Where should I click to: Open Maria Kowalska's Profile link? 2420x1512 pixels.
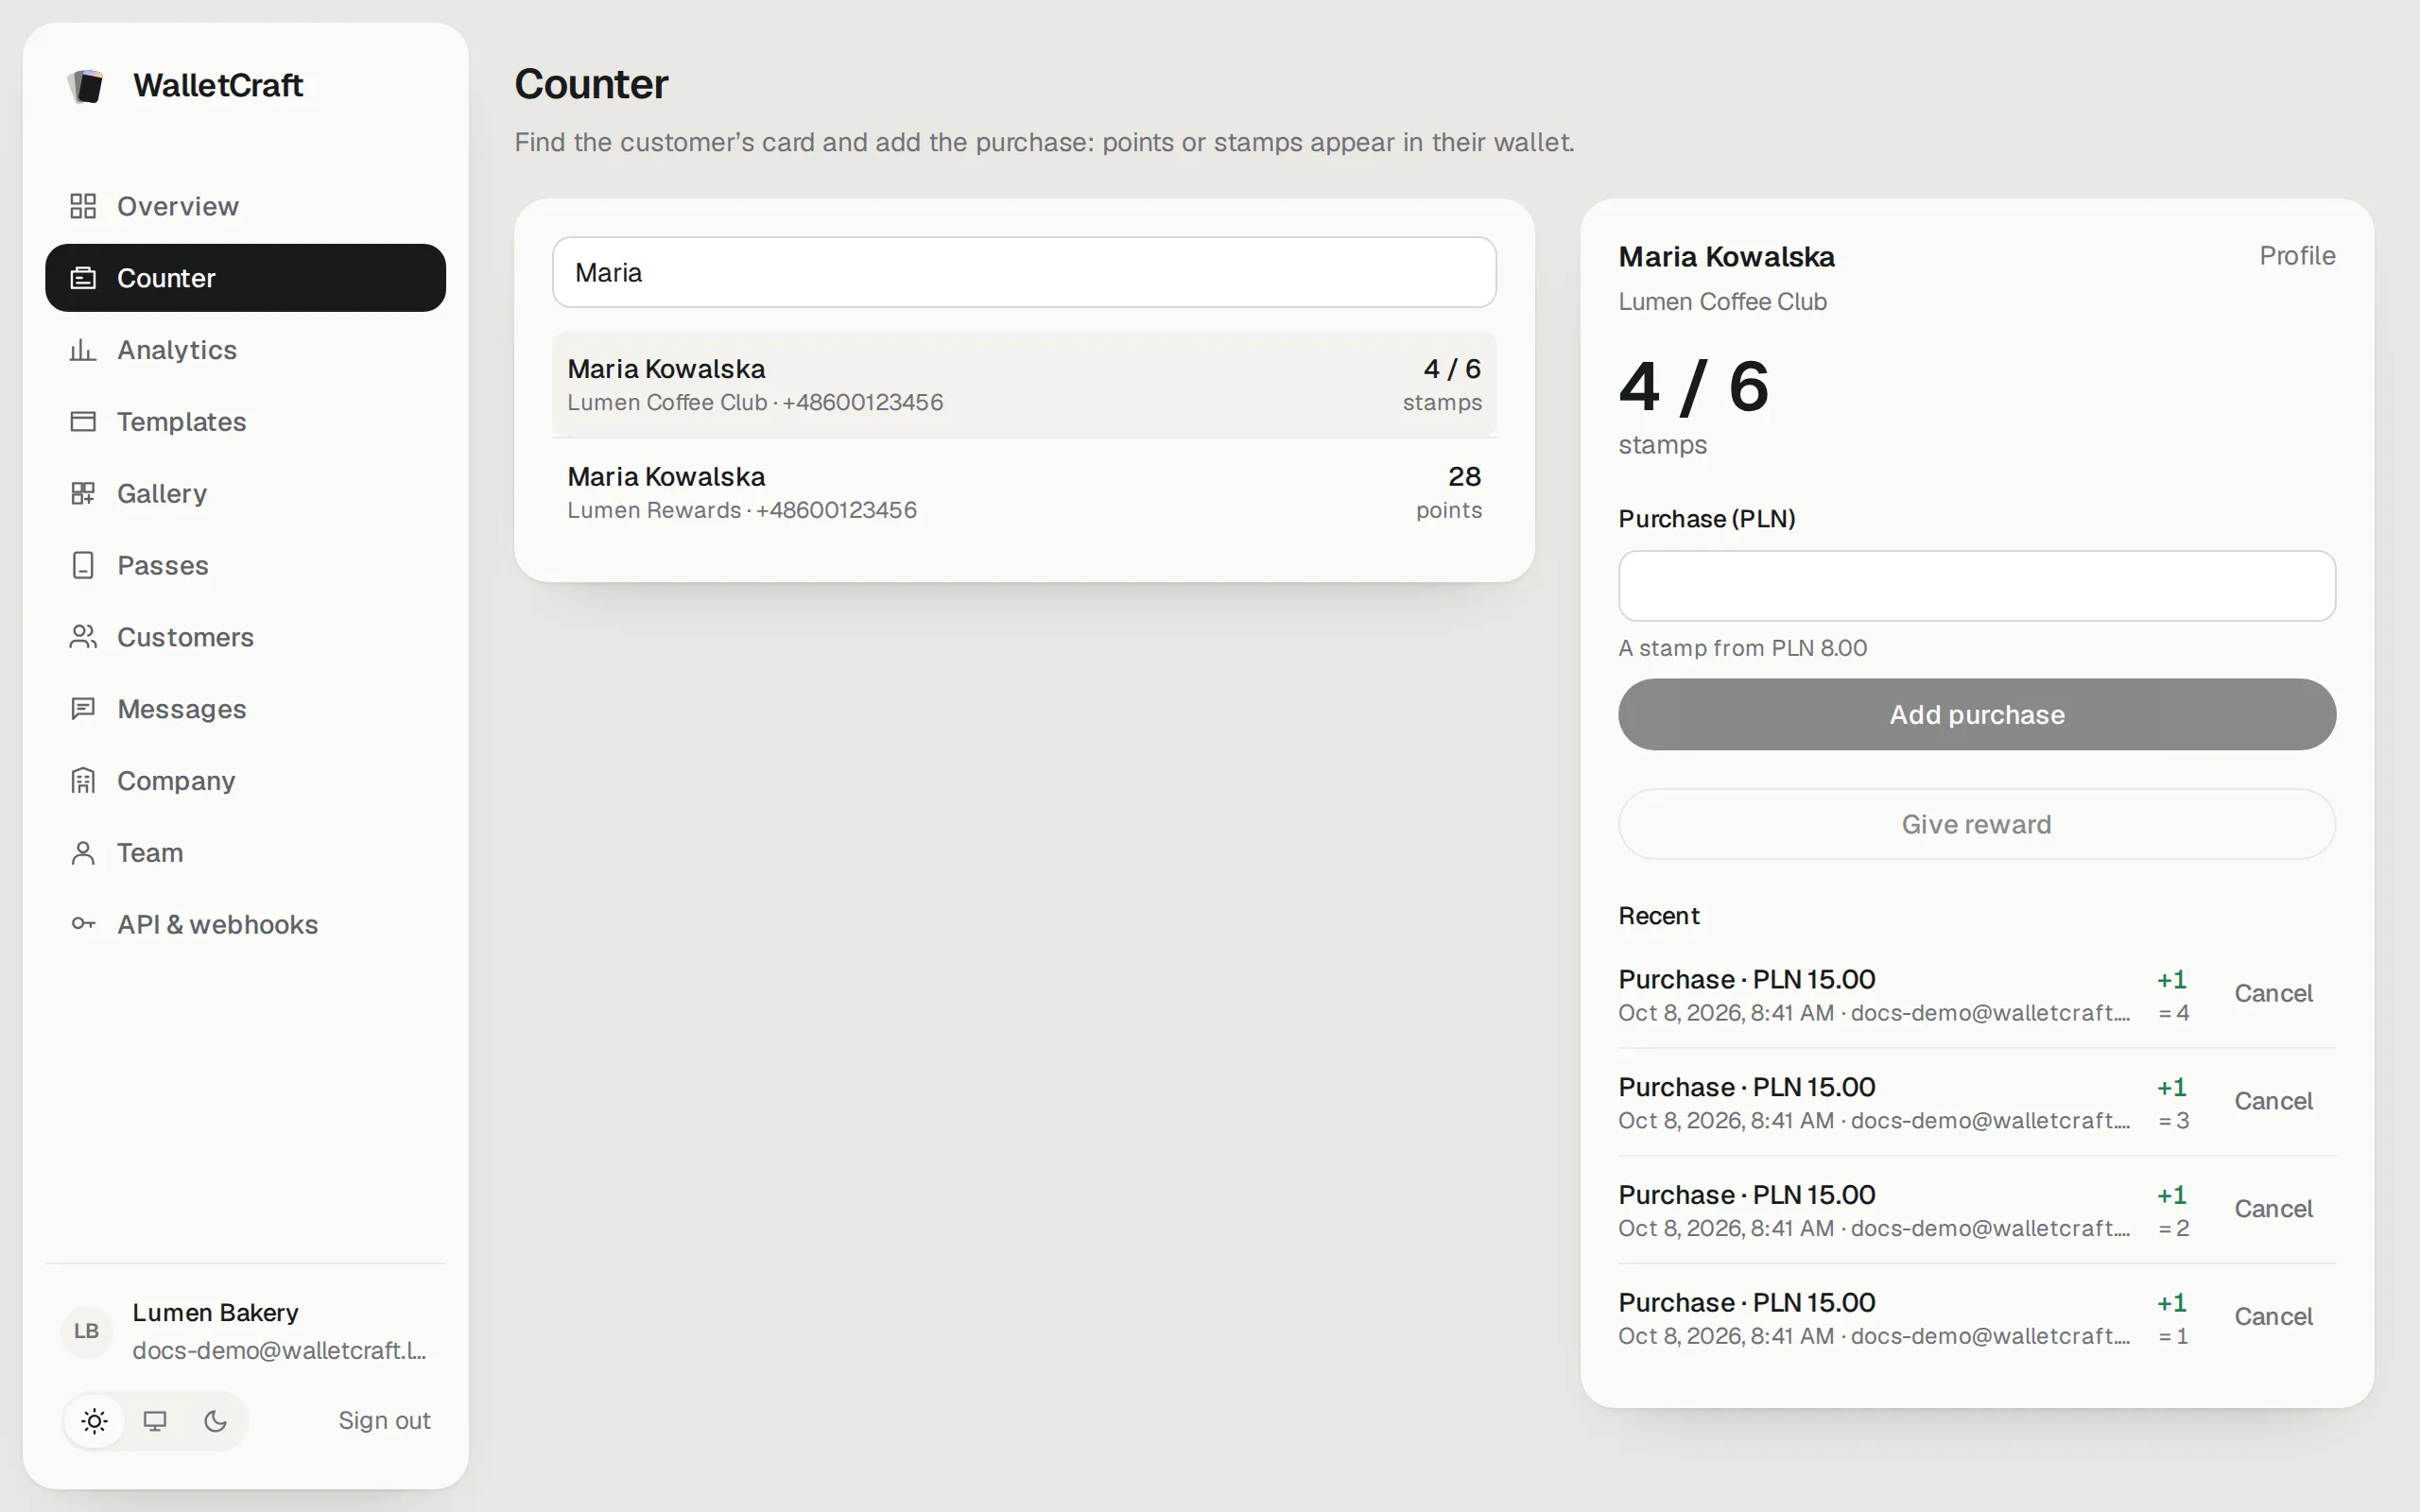point(2297,256)
